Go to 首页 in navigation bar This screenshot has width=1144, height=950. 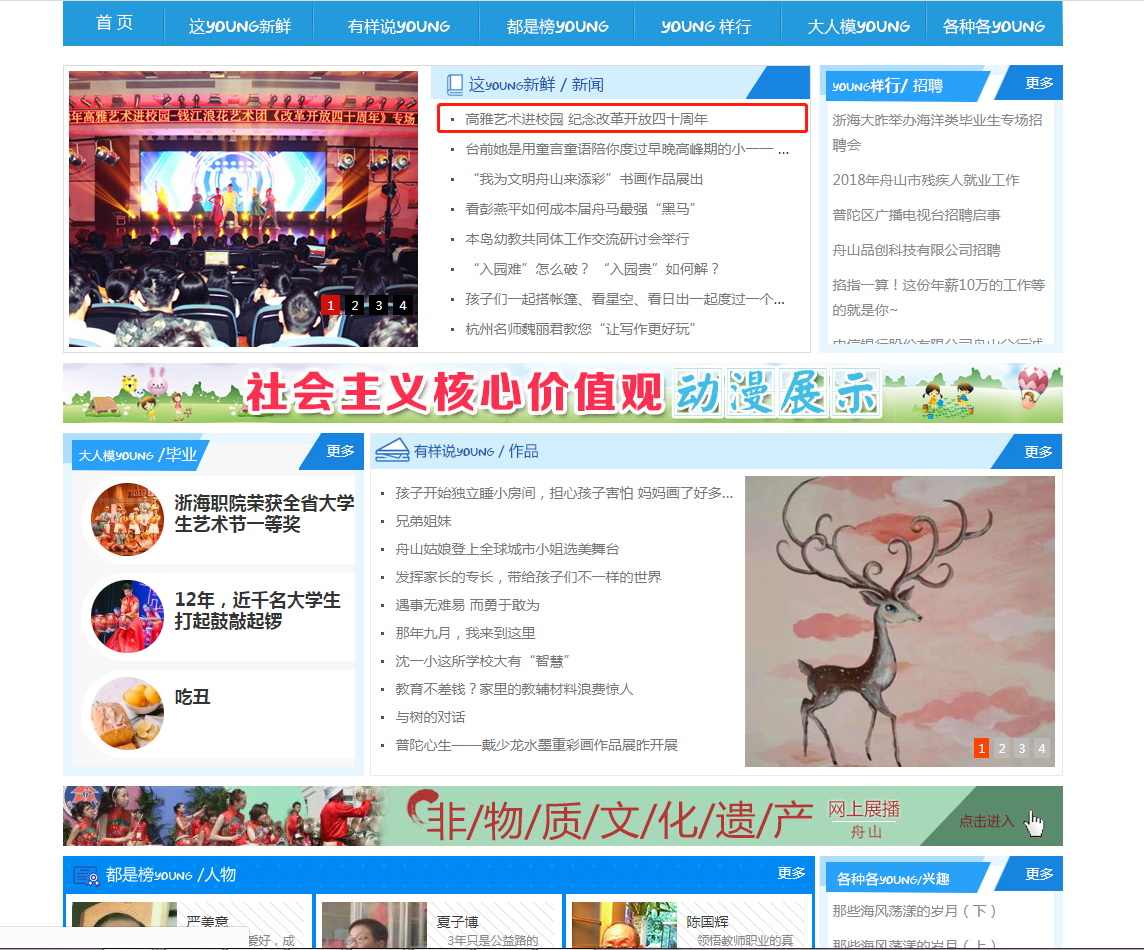coord(114,24)
